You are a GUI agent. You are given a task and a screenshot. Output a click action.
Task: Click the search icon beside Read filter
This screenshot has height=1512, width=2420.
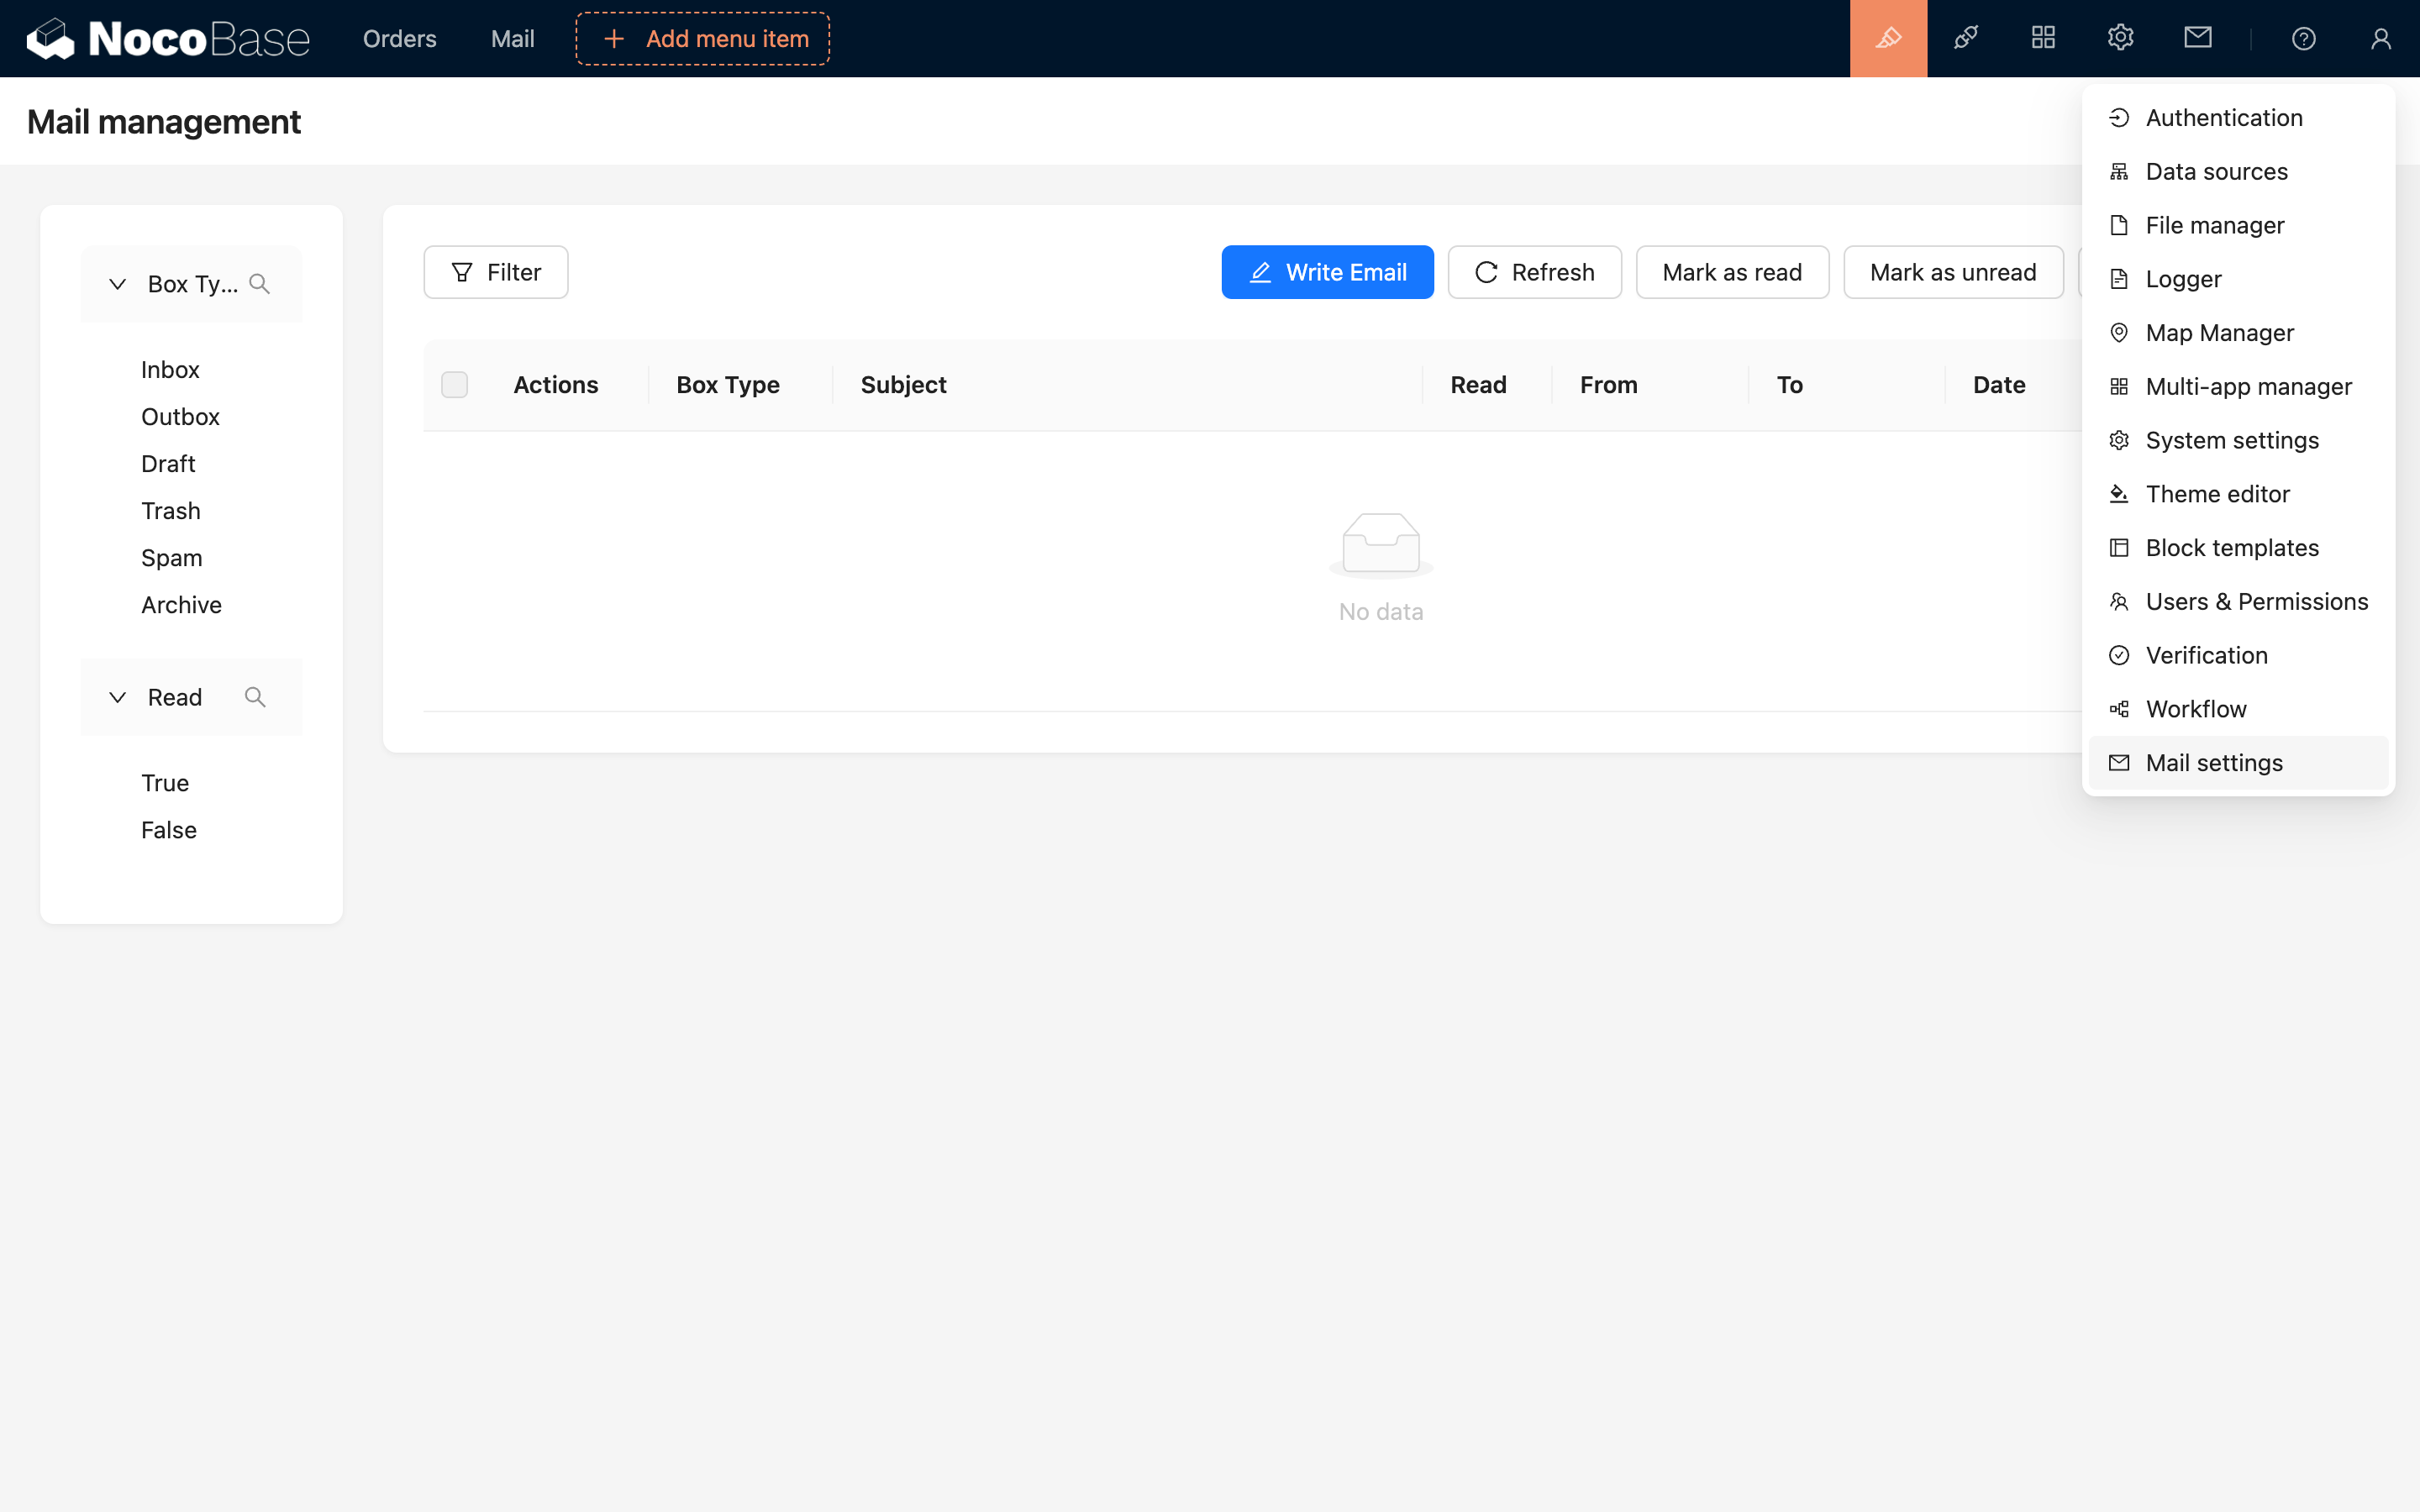(x=255, y=697)
